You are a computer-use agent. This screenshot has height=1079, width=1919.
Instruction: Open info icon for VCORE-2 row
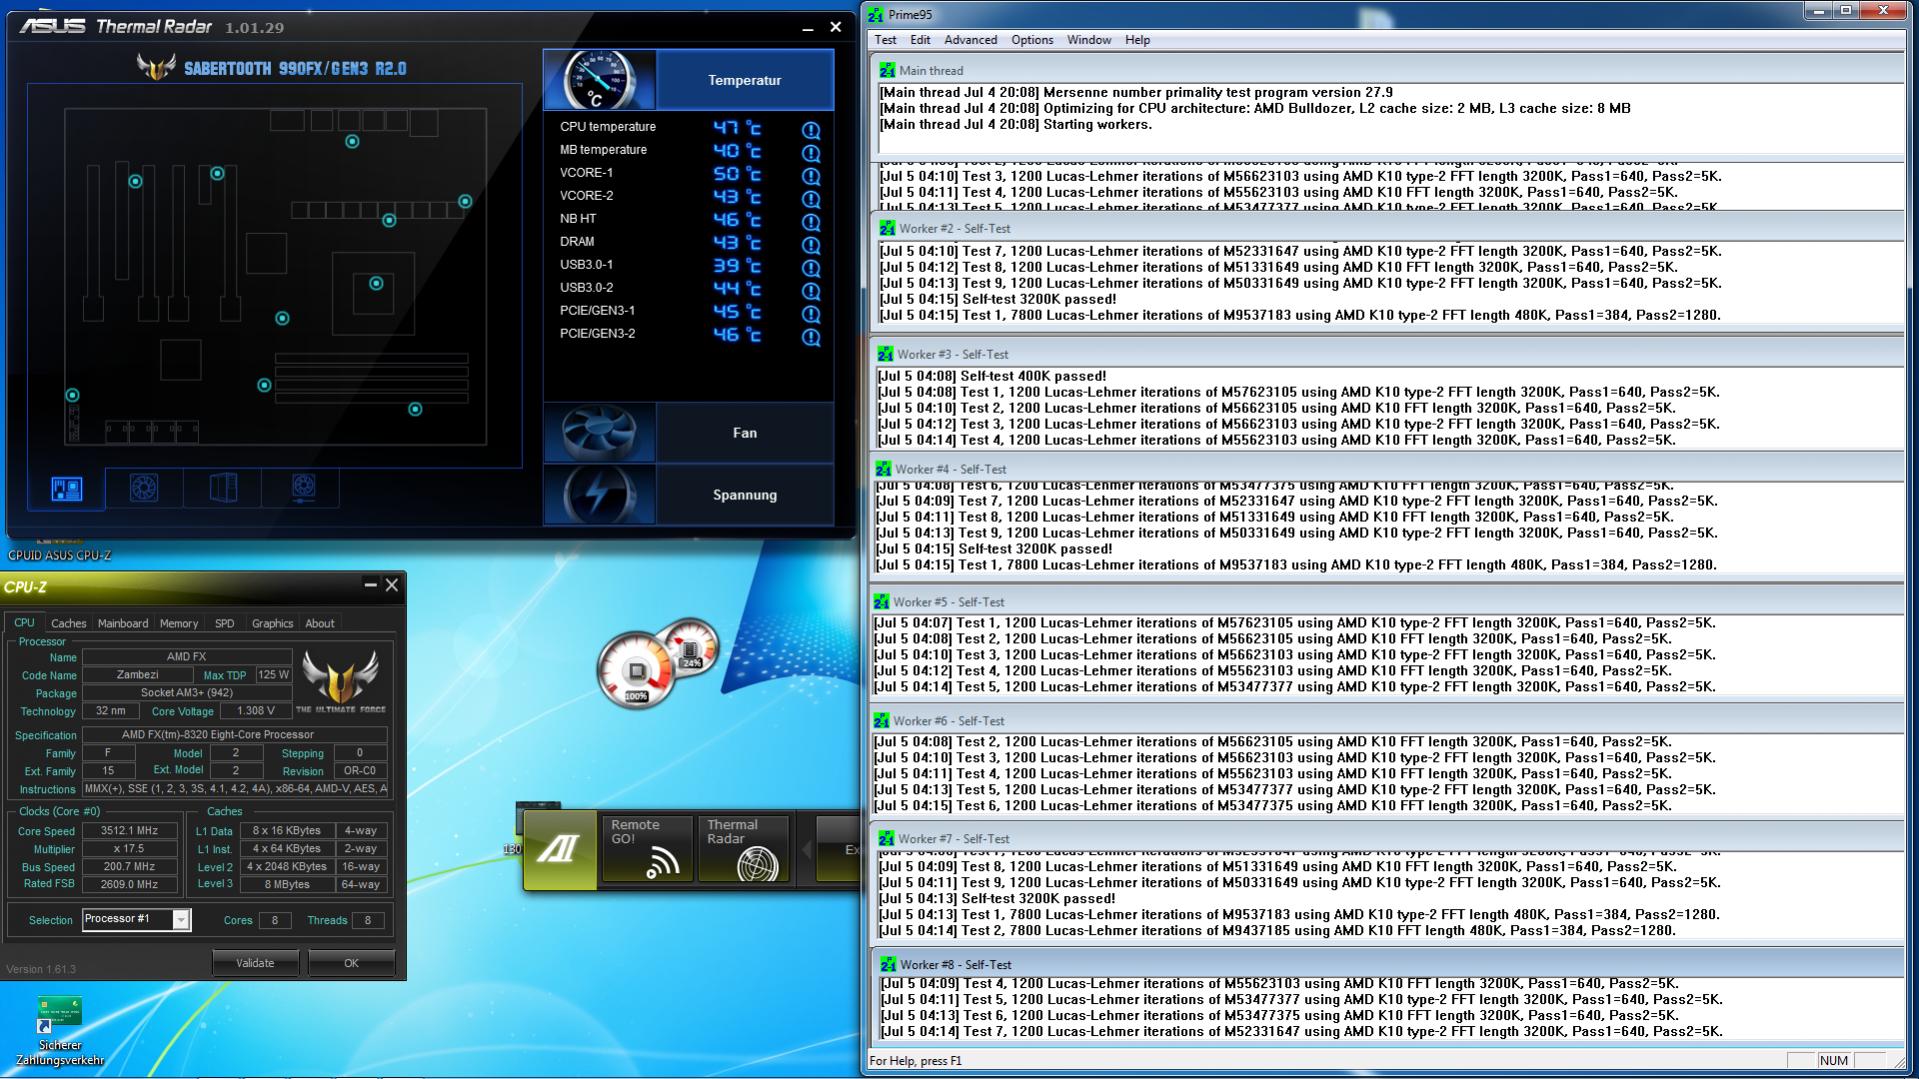click(811, 199)
